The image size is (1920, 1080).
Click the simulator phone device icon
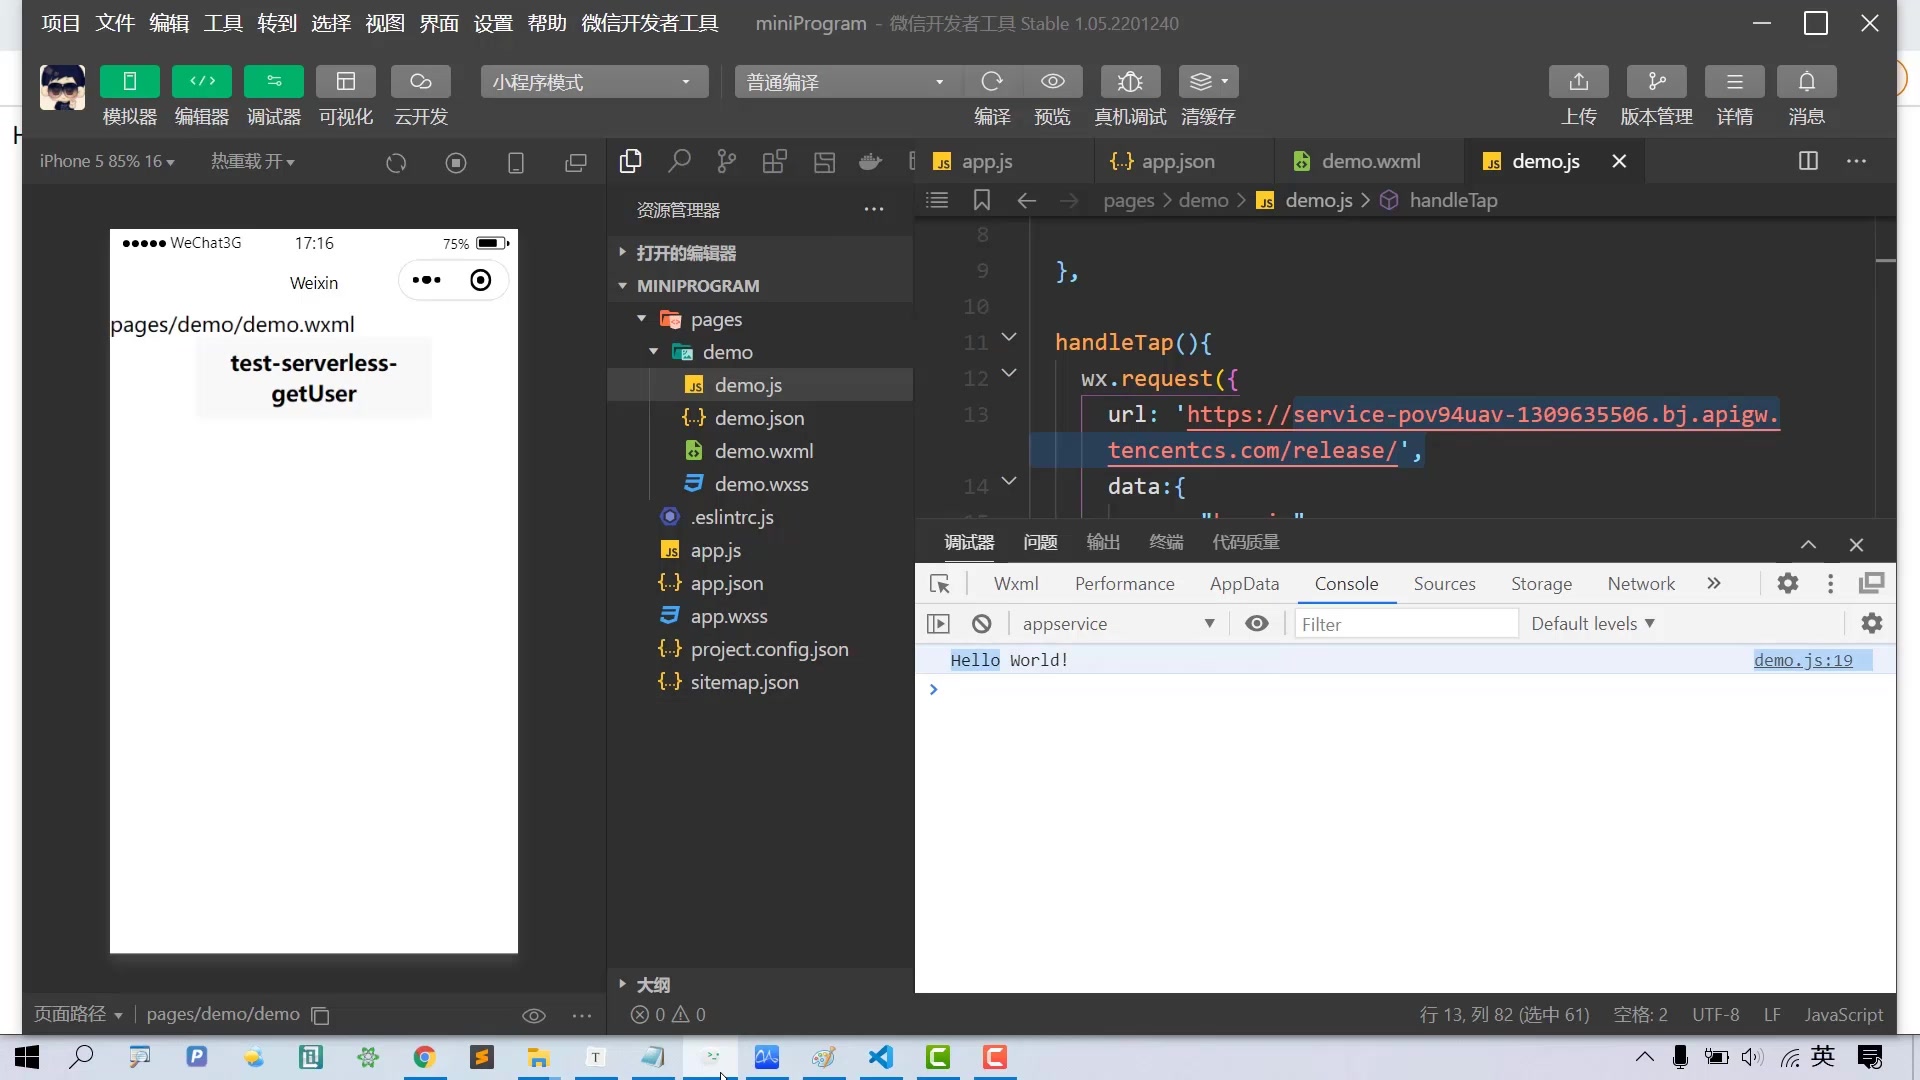click(x=516, y=162)
